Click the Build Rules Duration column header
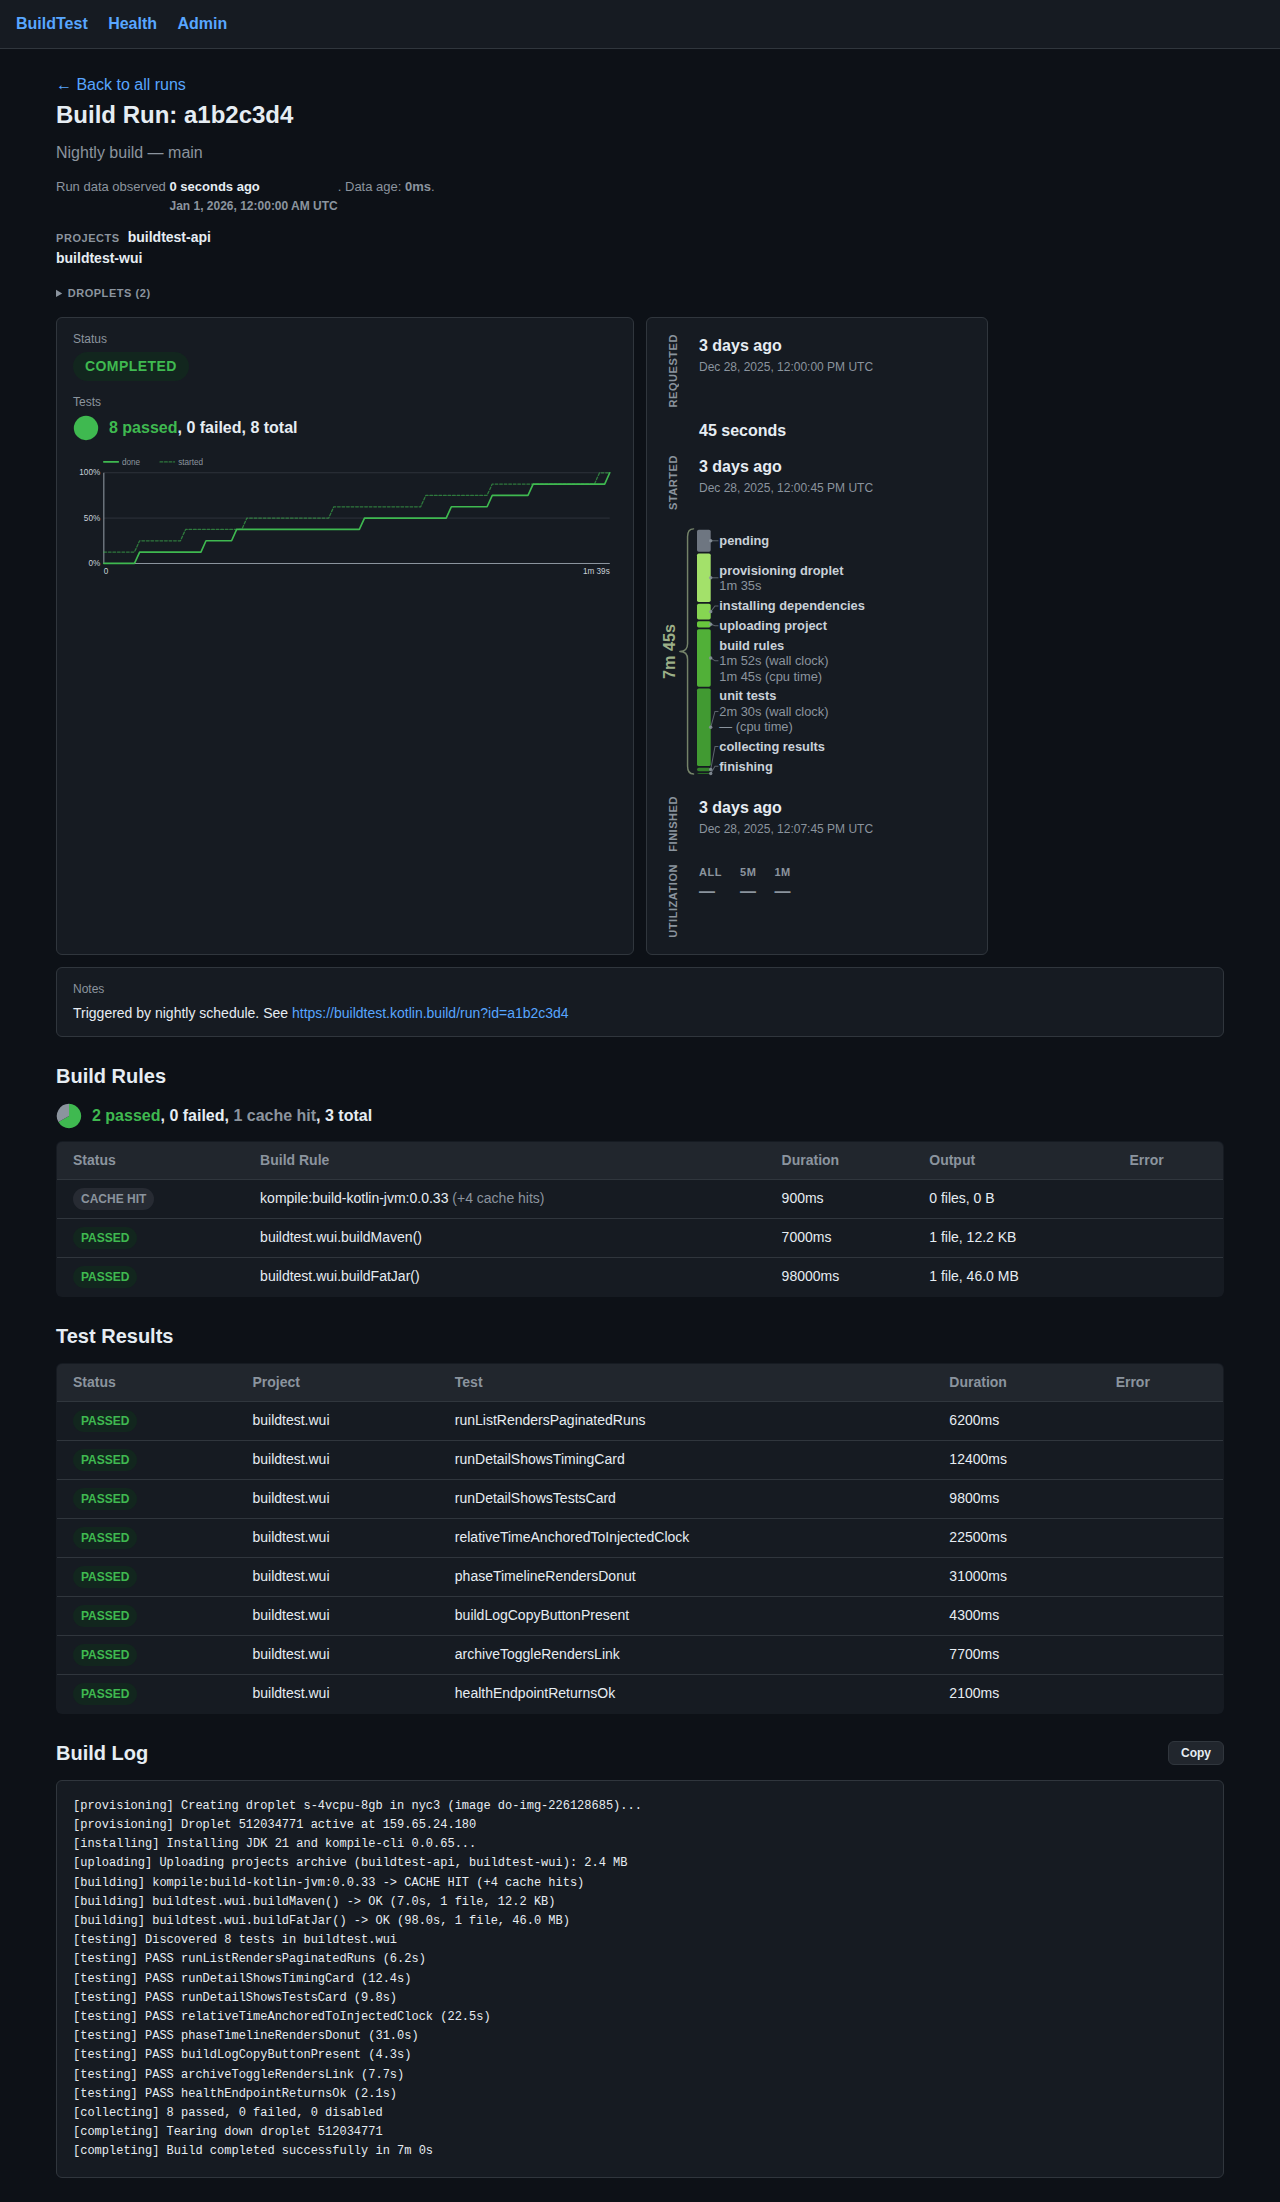Viewport: 1280px width, 2202px height. (x=810, y=1160)
